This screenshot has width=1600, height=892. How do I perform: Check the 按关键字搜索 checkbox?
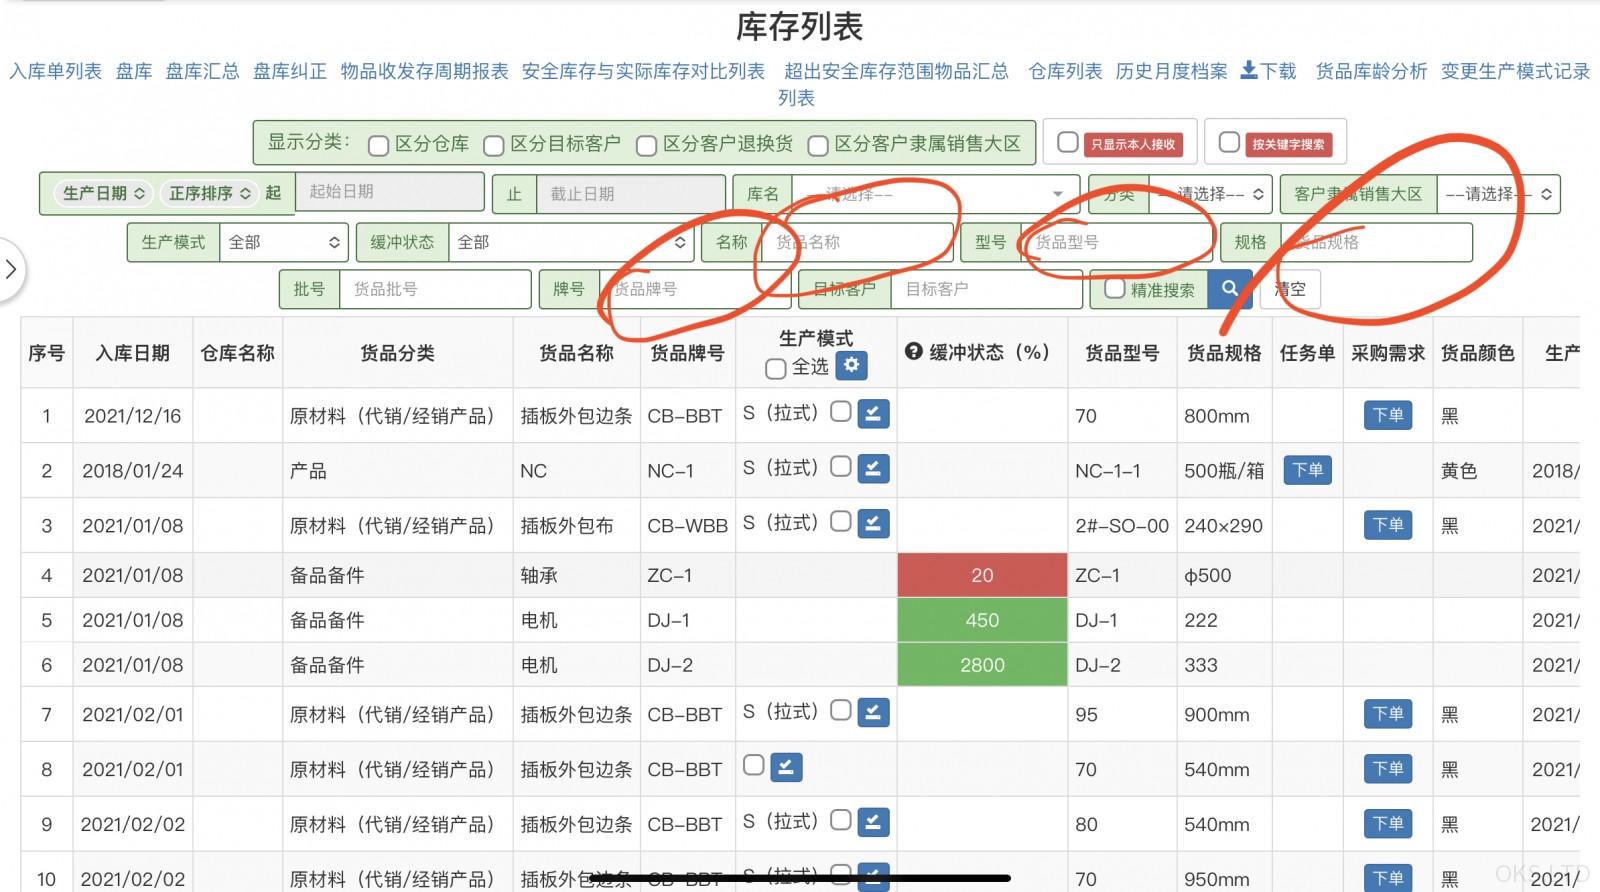[x=1230, y=142]
